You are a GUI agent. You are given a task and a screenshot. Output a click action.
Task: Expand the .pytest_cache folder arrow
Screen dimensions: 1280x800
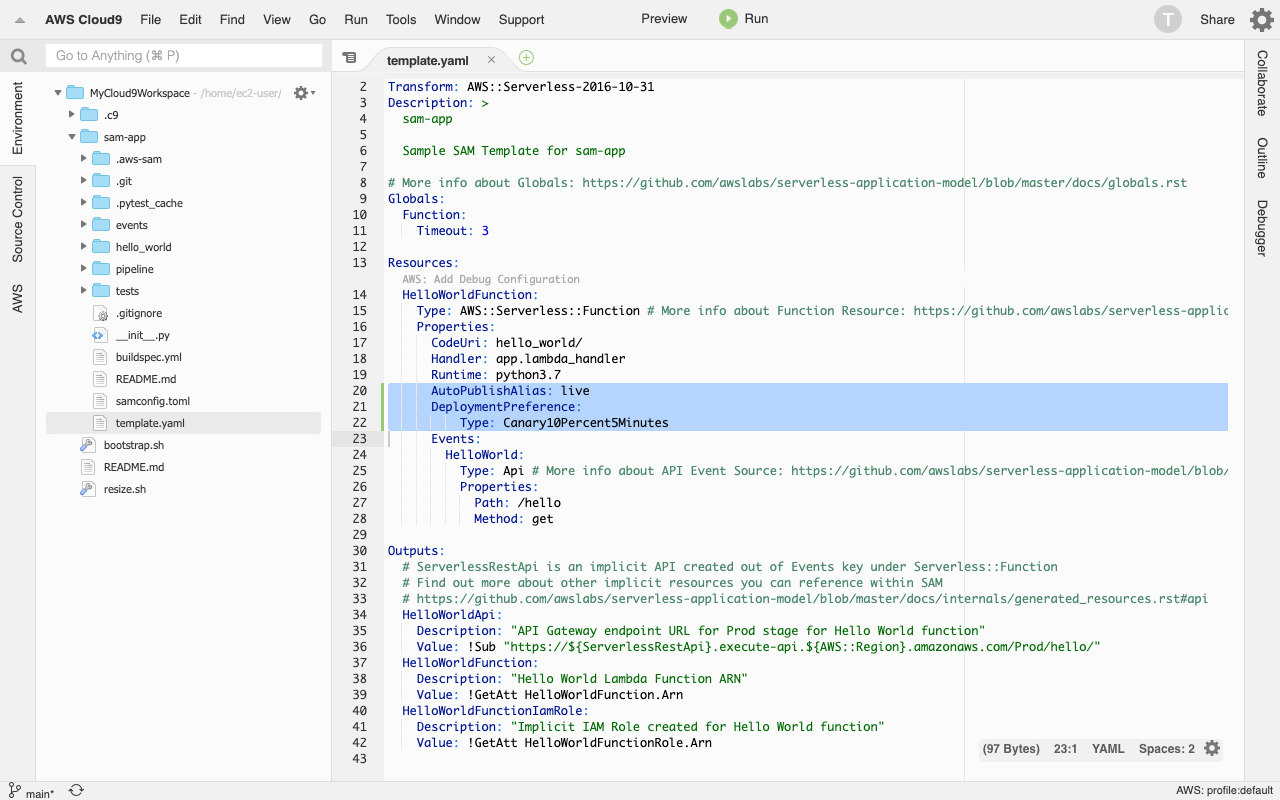click(x=83, y=203)
